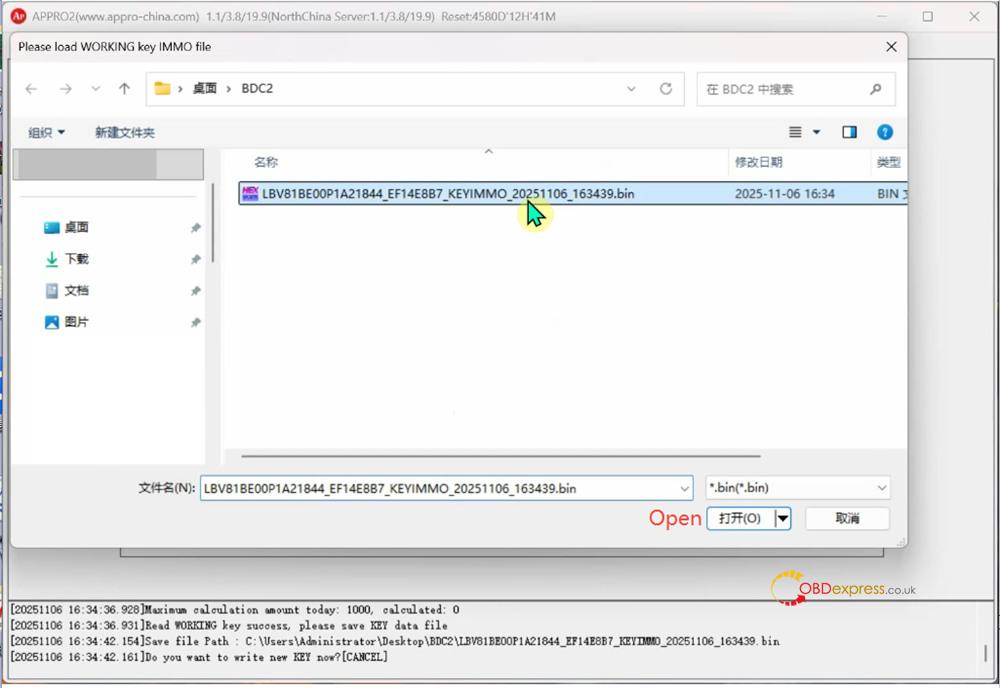Click the 文件名 filename input field

click(x=438, y=488)
